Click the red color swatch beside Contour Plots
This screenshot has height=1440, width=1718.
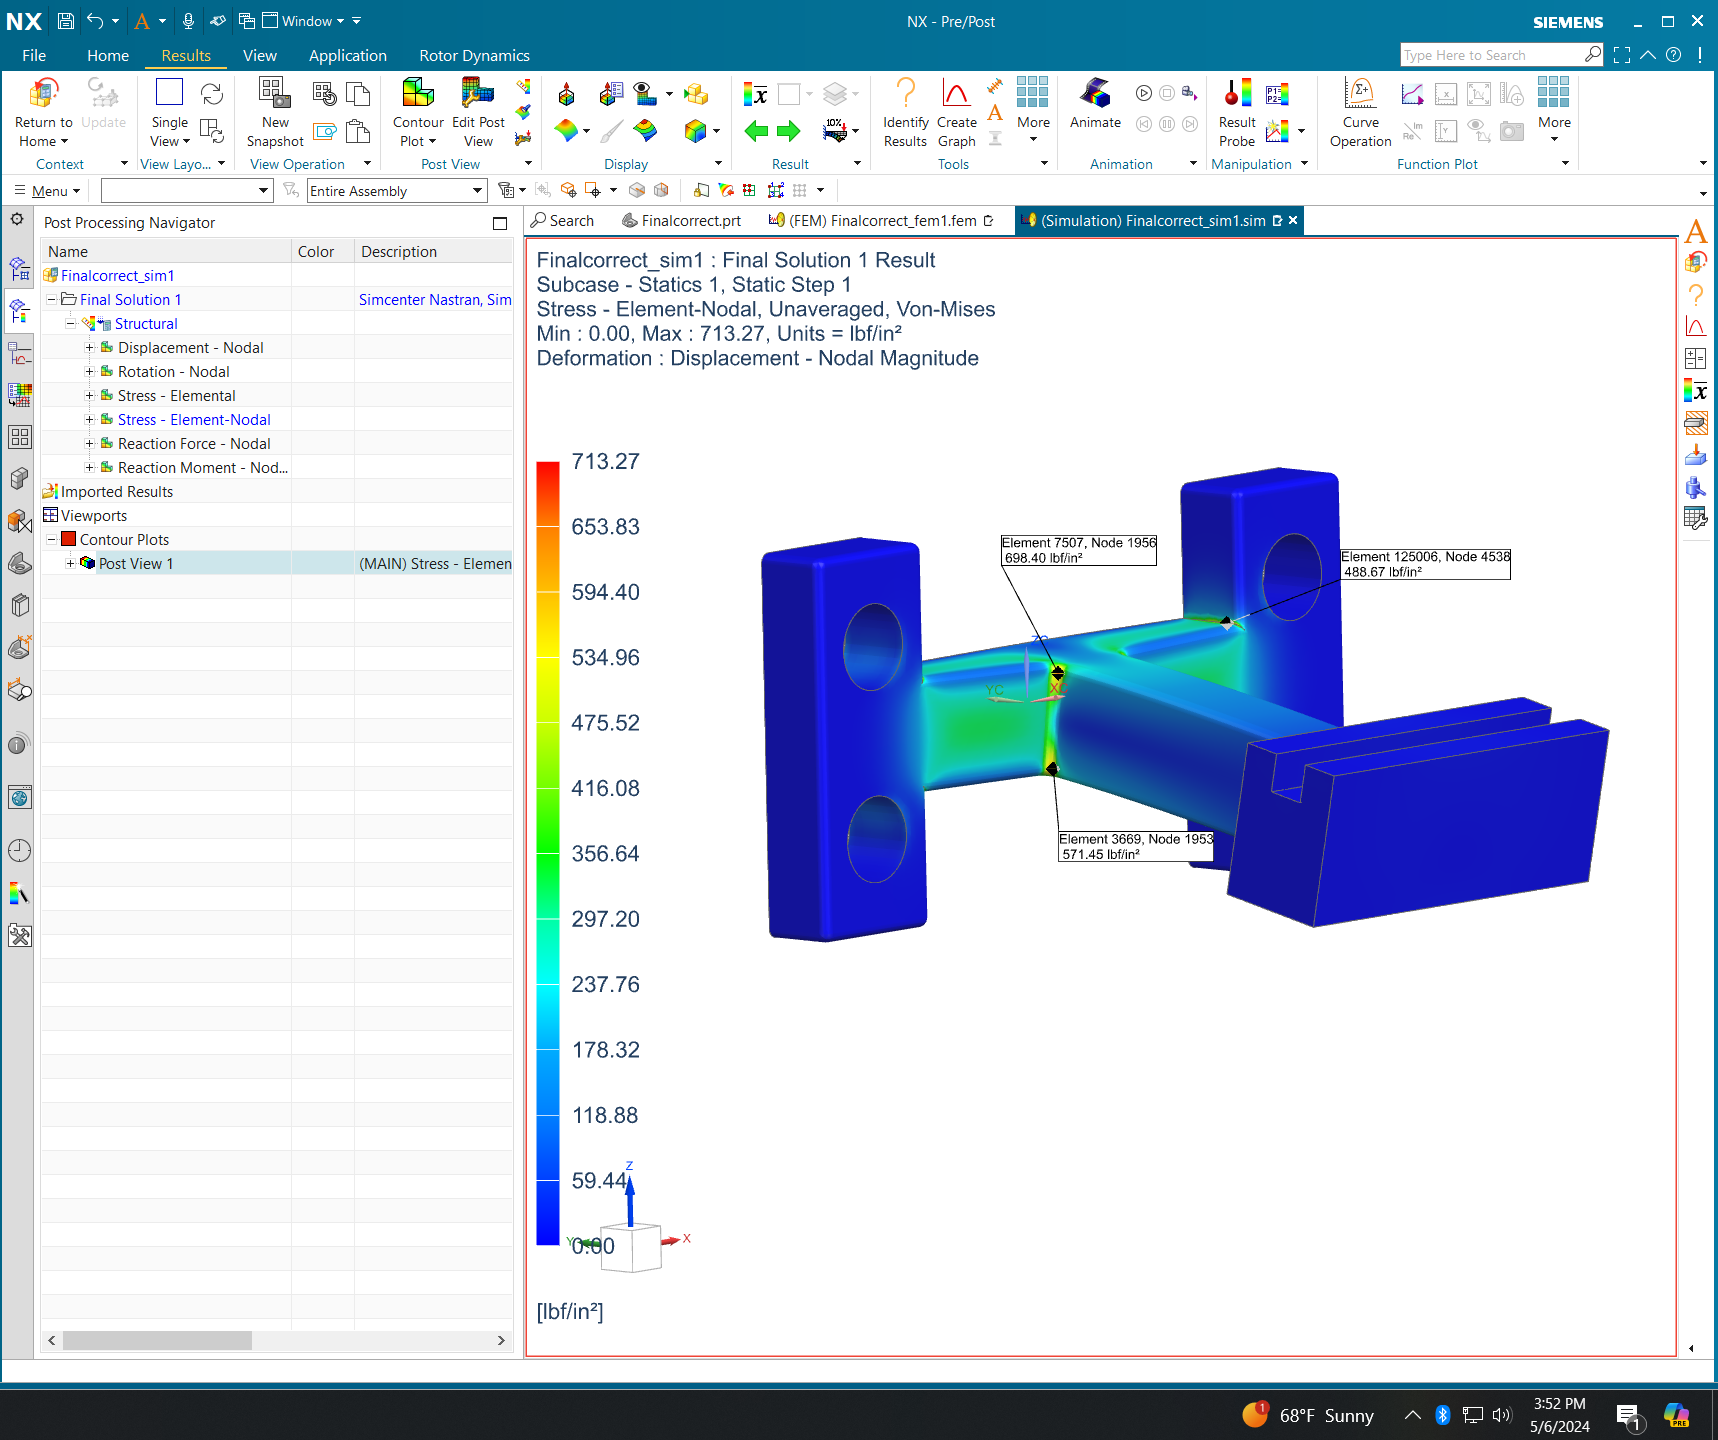tap(68, 539)
